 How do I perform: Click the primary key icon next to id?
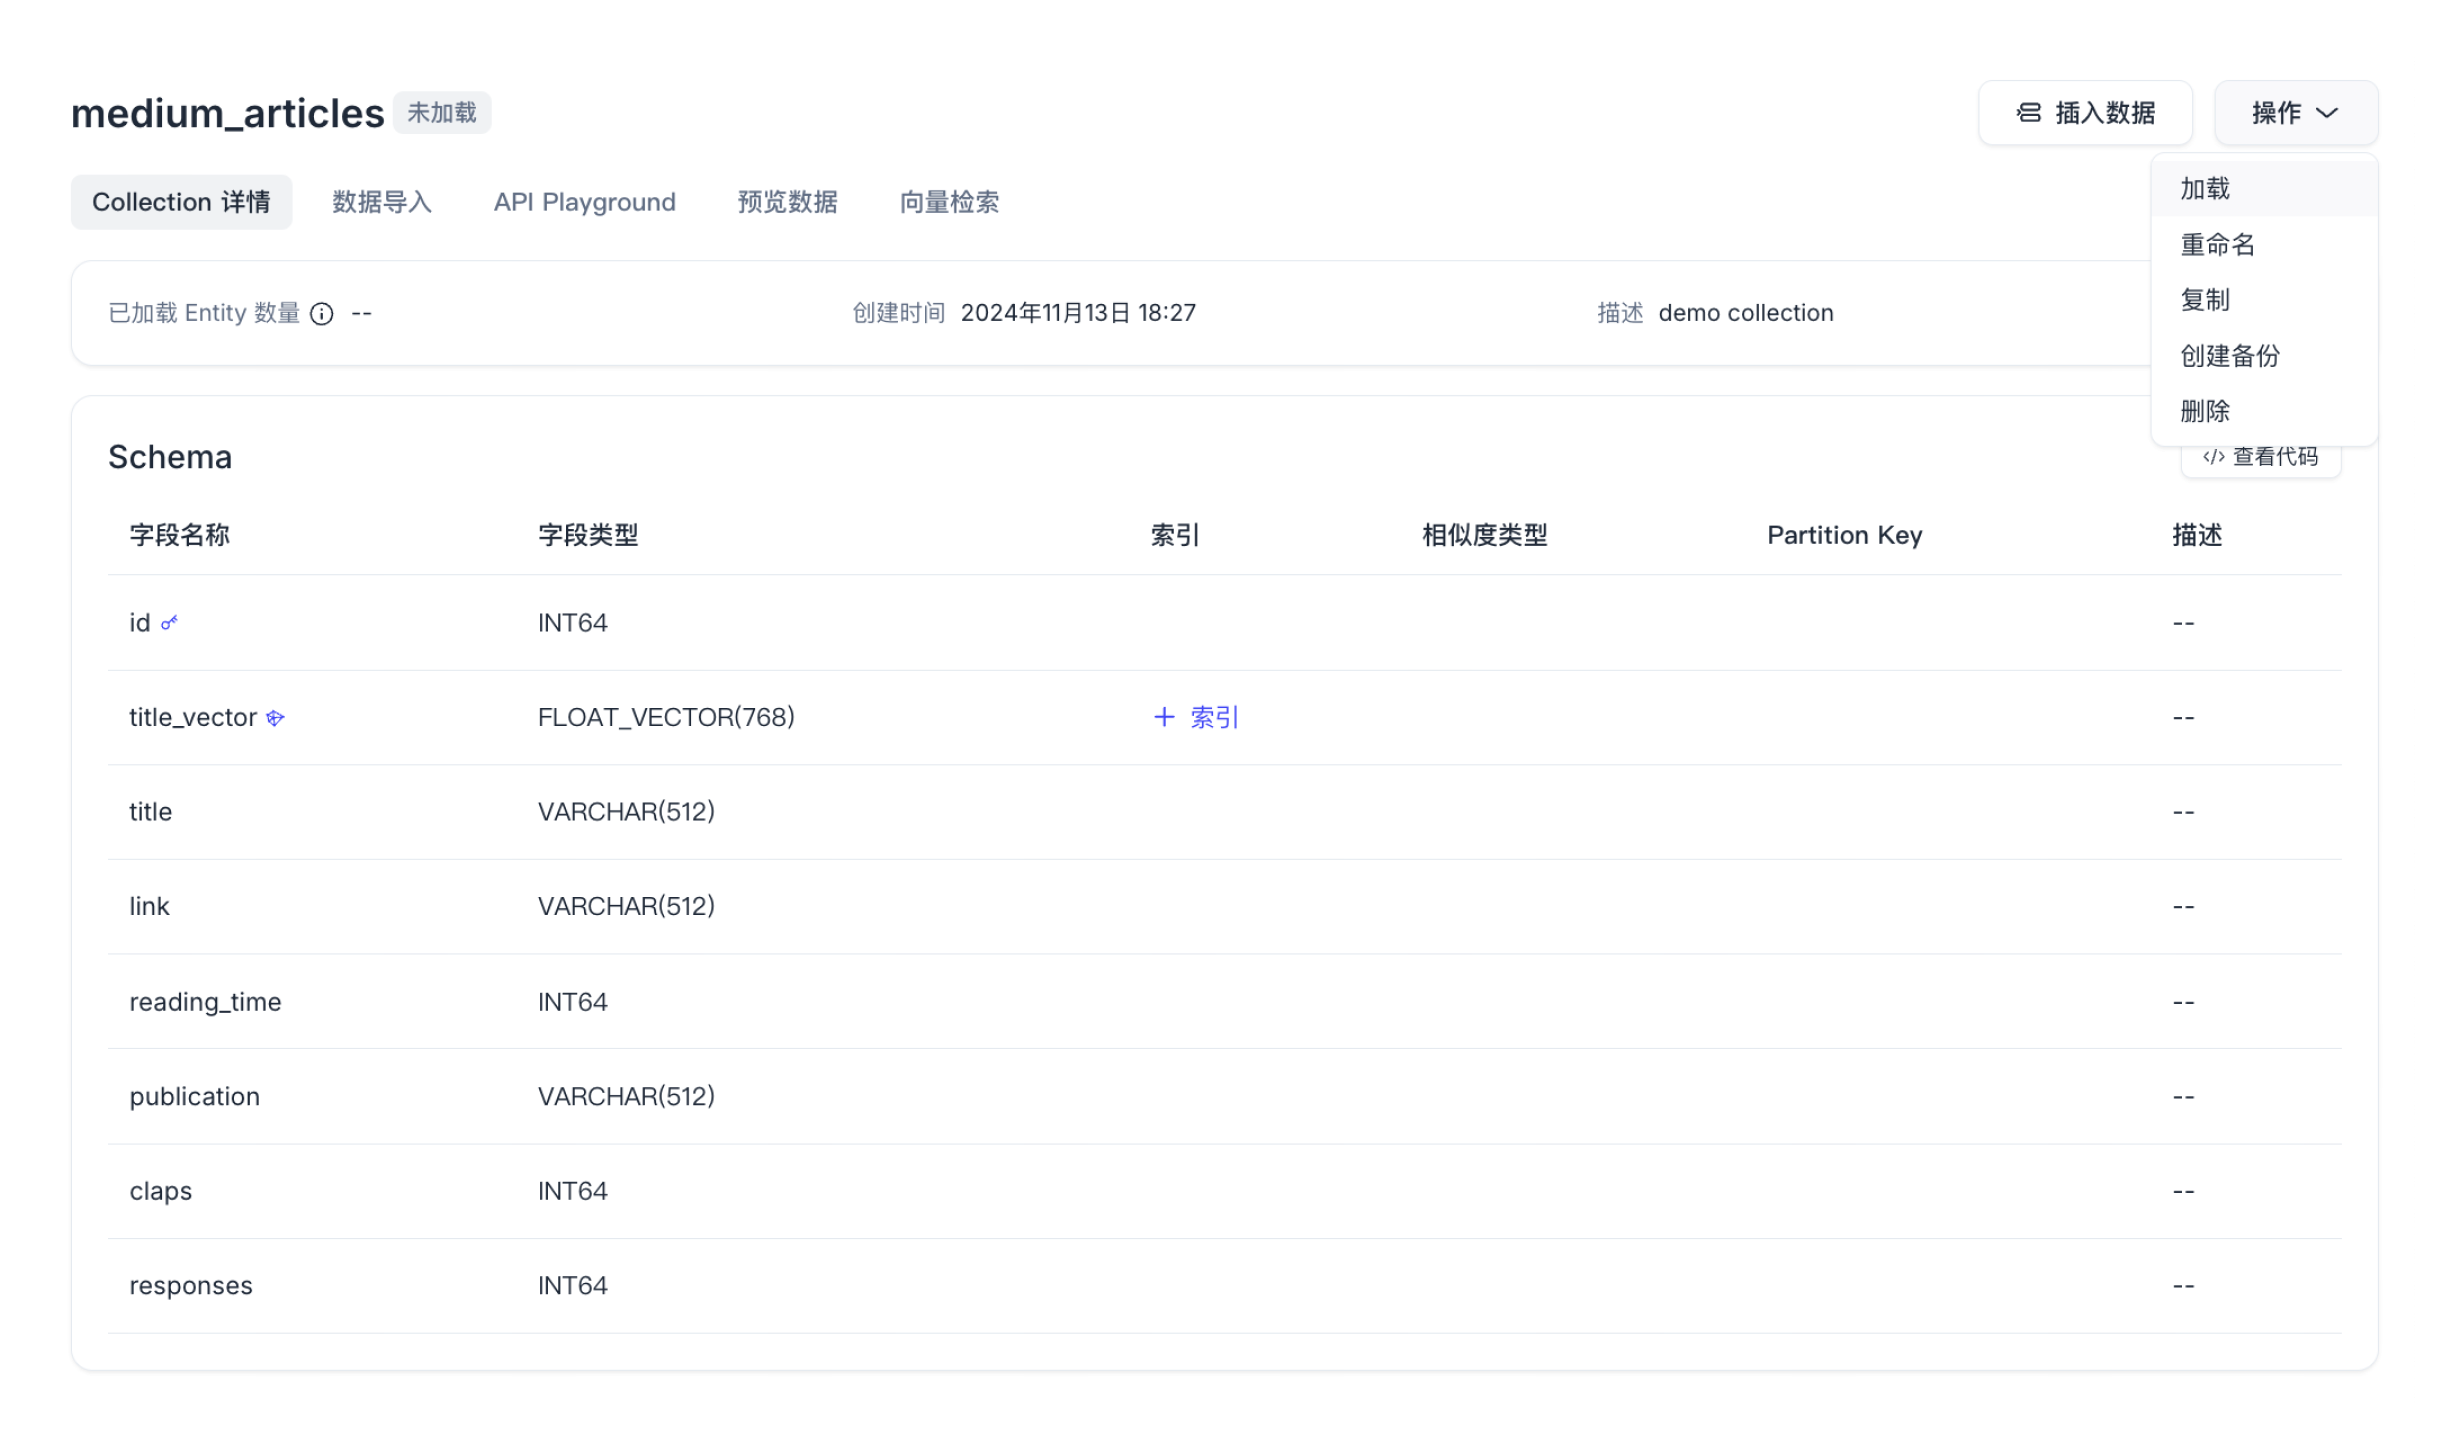[169, 623]
